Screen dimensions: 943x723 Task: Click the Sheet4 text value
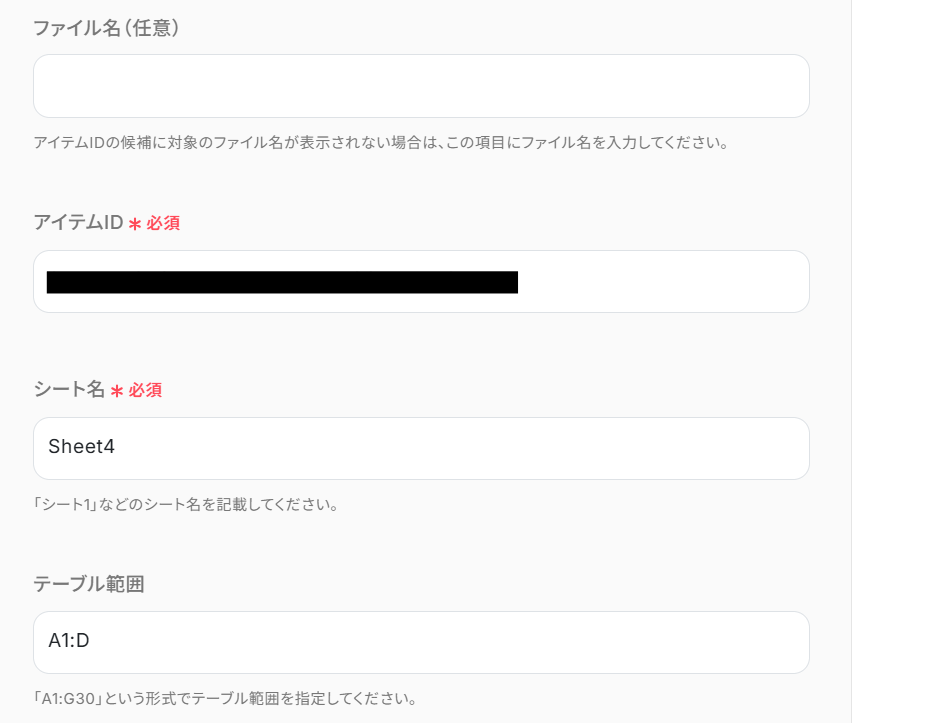pyautogui.click(x=81, y=447)
